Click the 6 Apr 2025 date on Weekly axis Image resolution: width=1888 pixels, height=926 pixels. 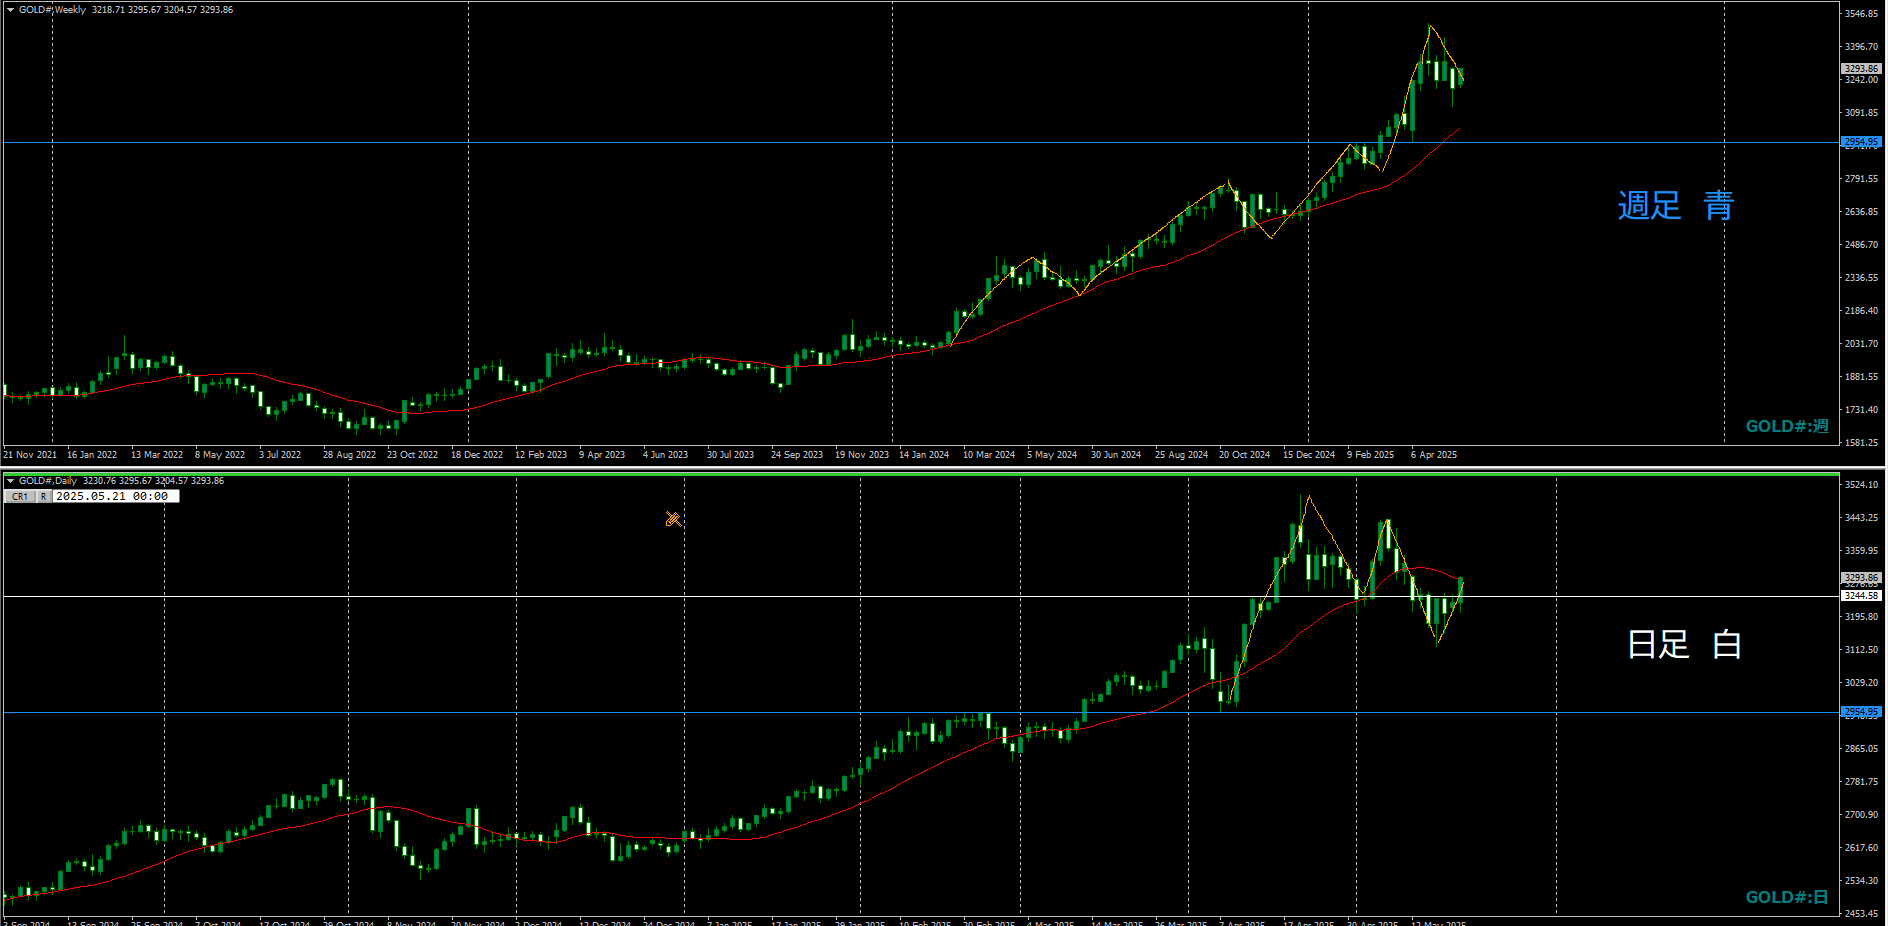[1434, 455]
